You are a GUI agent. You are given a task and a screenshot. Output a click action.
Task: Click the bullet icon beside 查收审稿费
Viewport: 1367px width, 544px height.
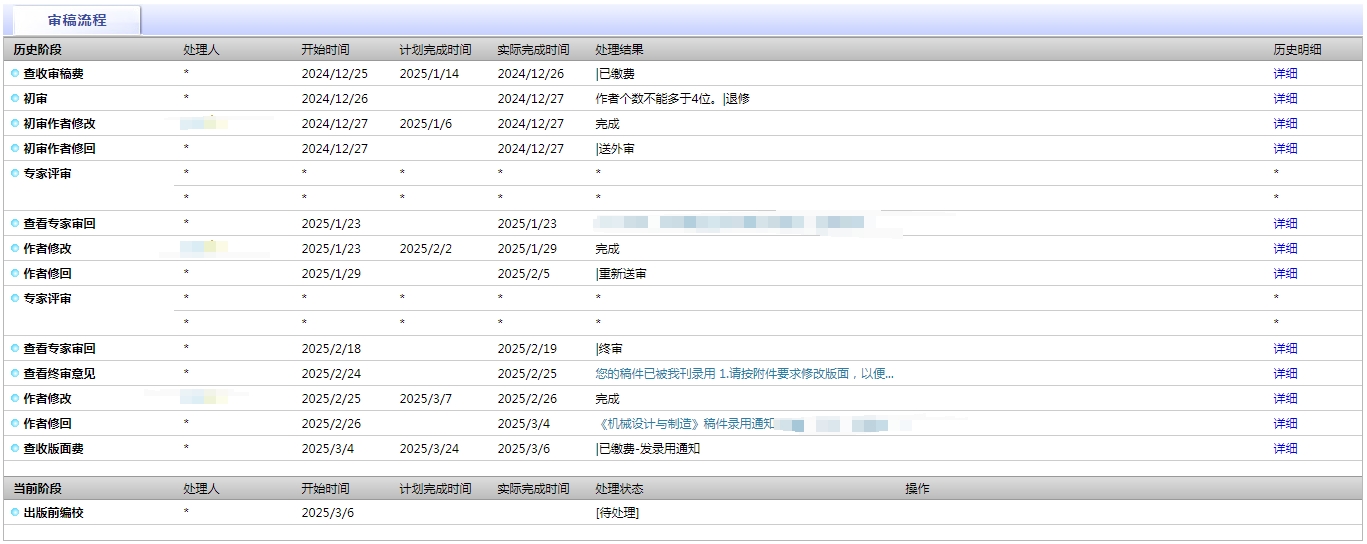point(15,74)
